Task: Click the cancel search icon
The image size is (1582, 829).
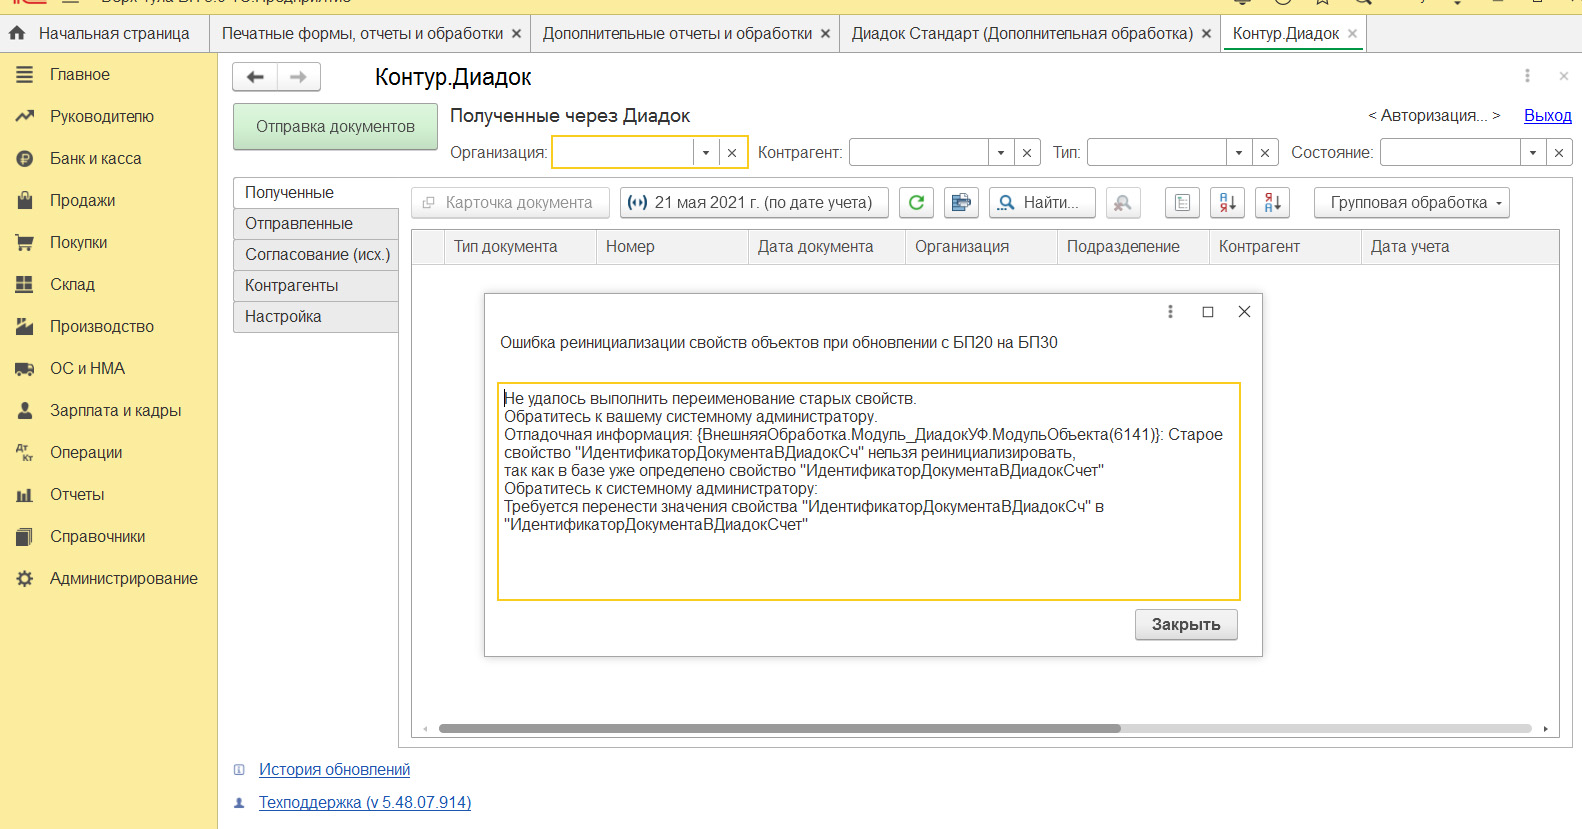Action: pos(1123,203)
